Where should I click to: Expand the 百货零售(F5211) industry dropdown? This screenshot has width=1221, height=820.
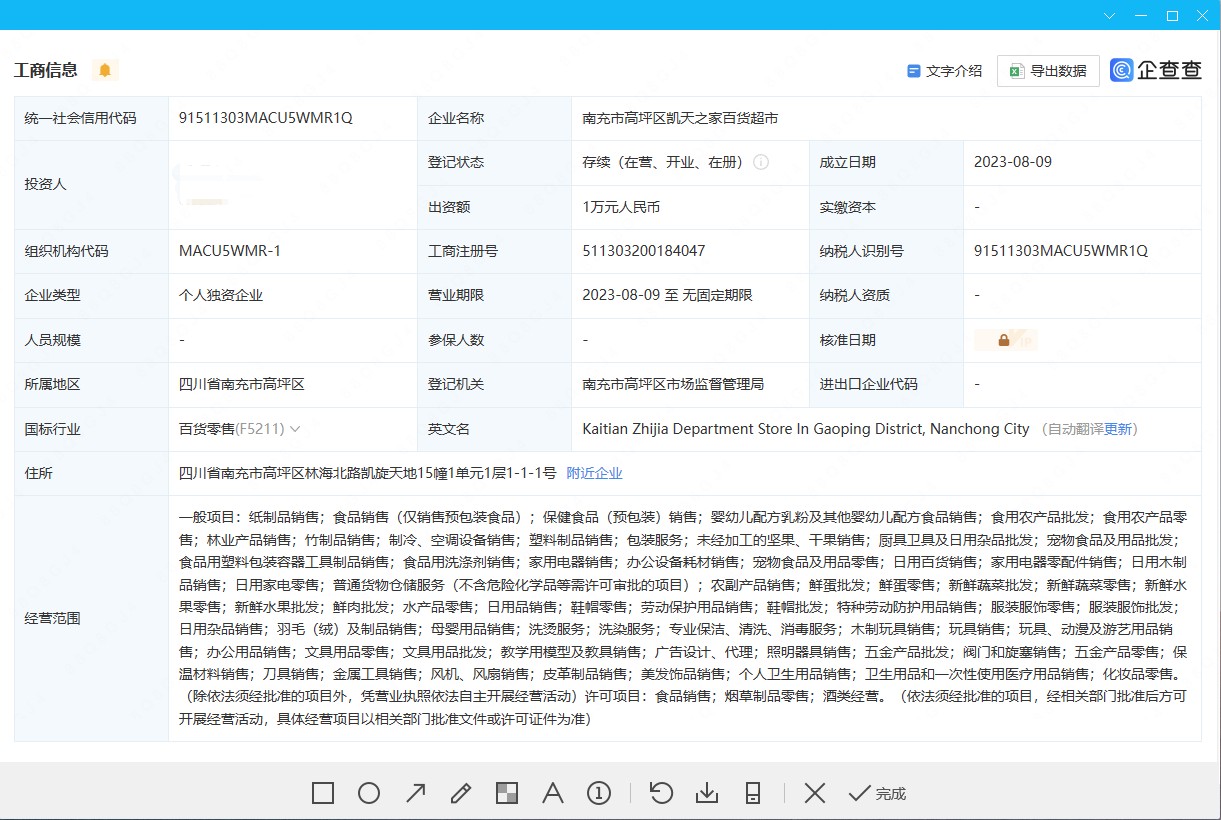pyautogui.click(x=295, y=429)
